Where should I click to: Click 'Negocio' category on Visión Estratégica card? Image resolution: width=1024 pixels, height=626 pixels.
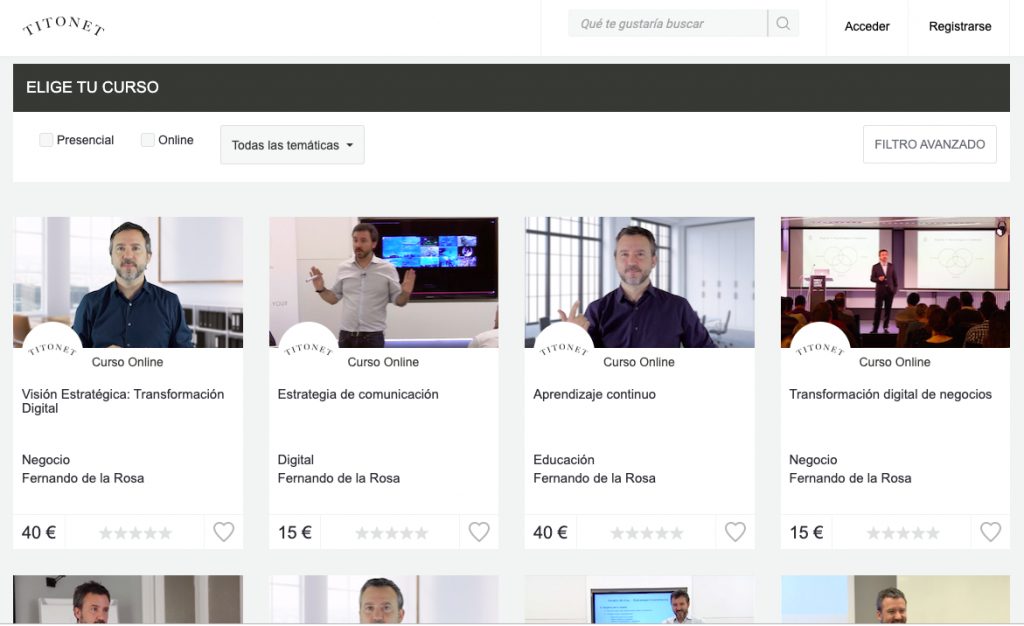coord(46,460)
